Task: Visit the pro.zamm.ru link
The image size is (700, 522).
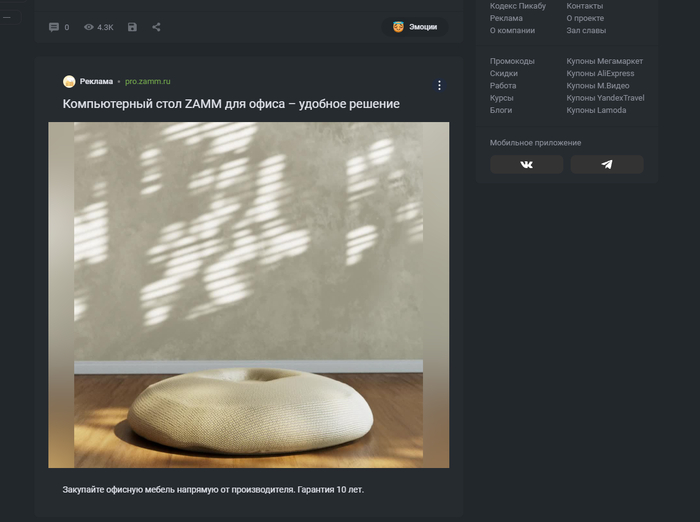Action: coord(148,82)
